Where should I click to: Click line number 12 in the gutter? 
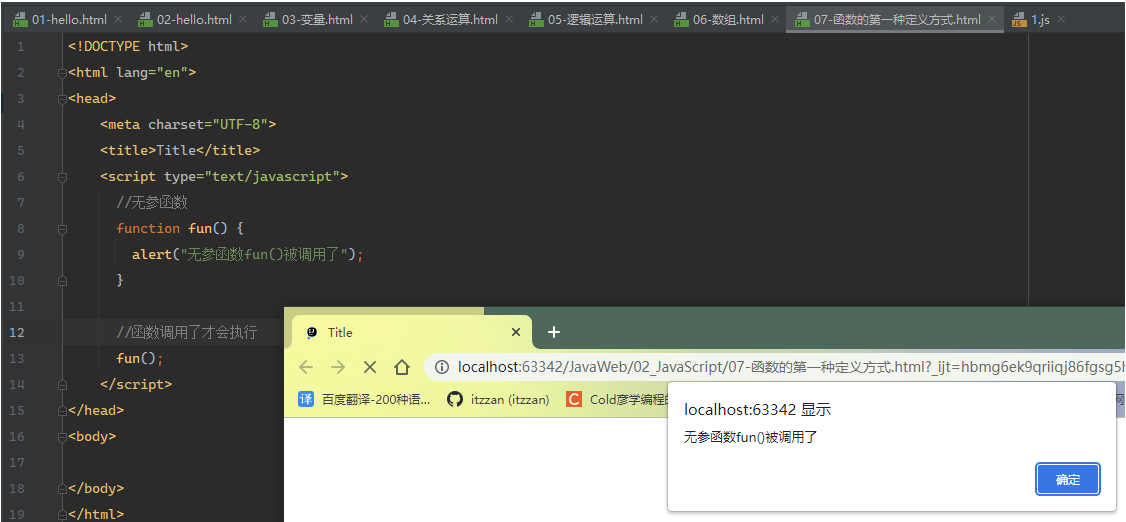coord(19,332)
